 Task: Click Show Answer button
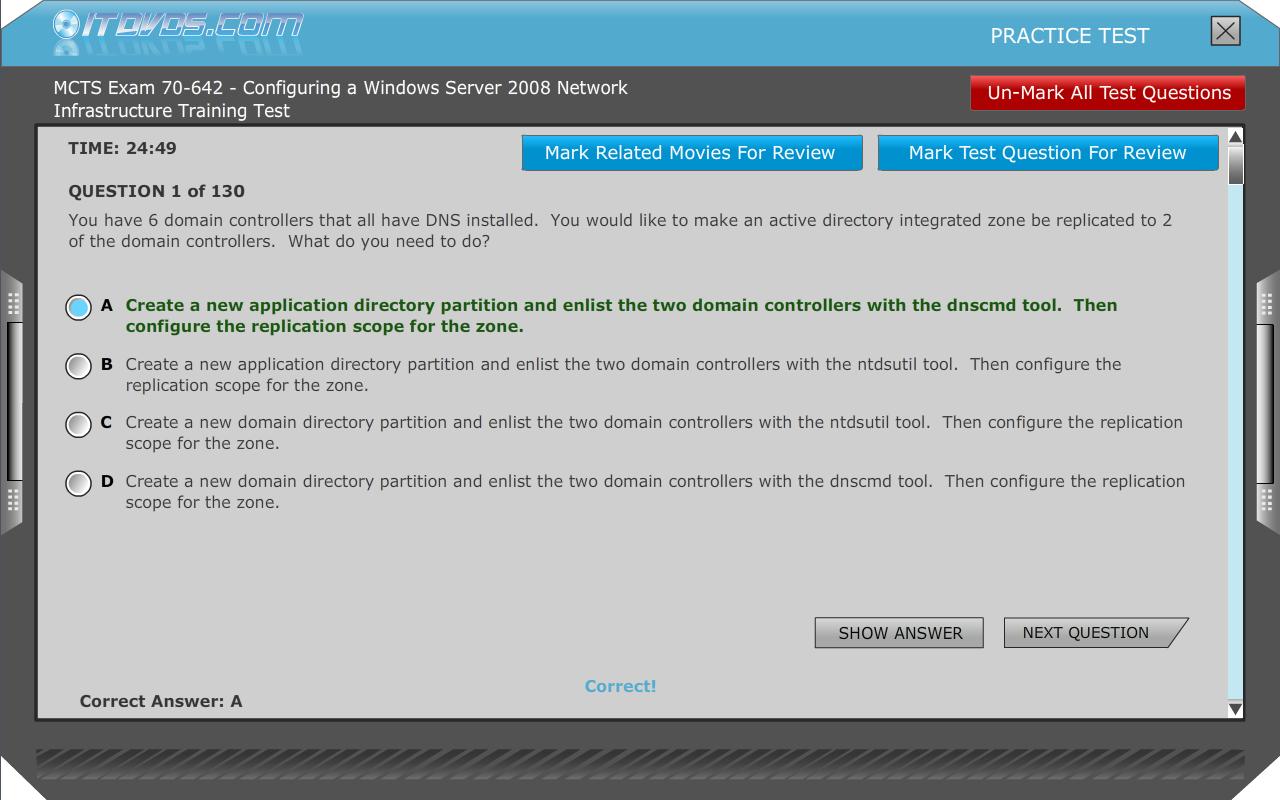[x=899, y=633]
